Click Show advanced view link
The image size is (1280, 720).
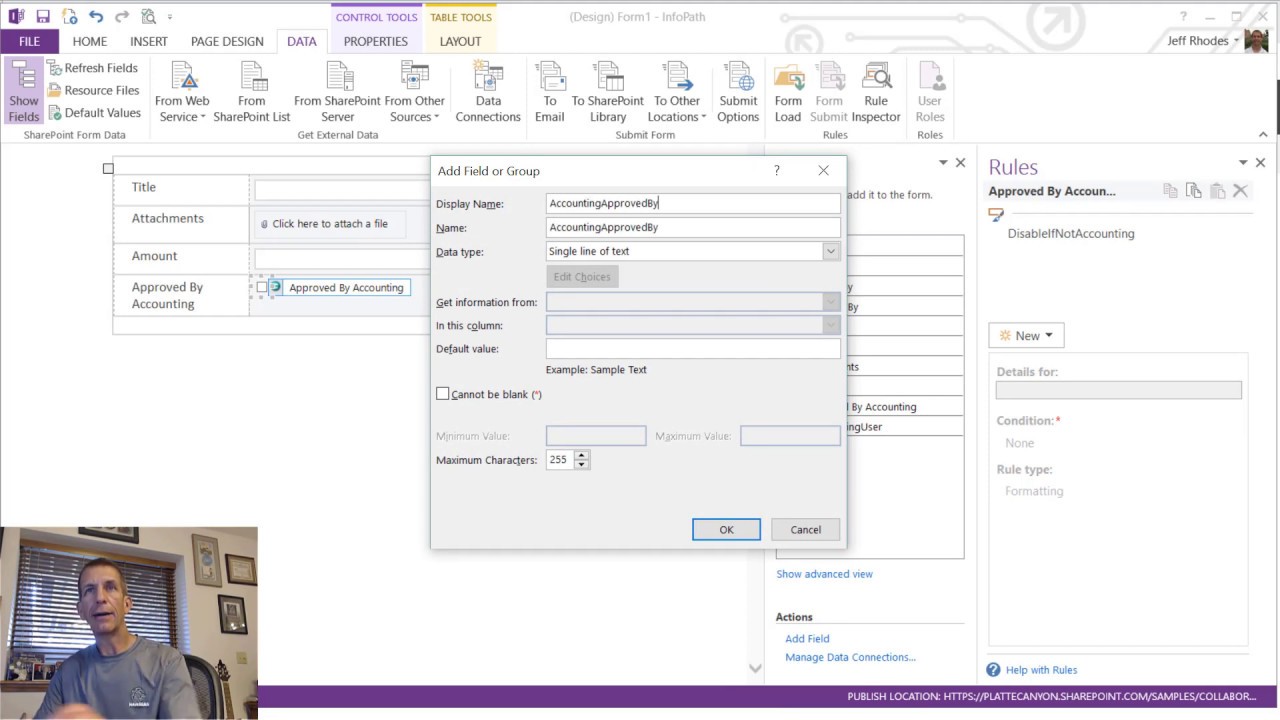click(x=824, y=574)
